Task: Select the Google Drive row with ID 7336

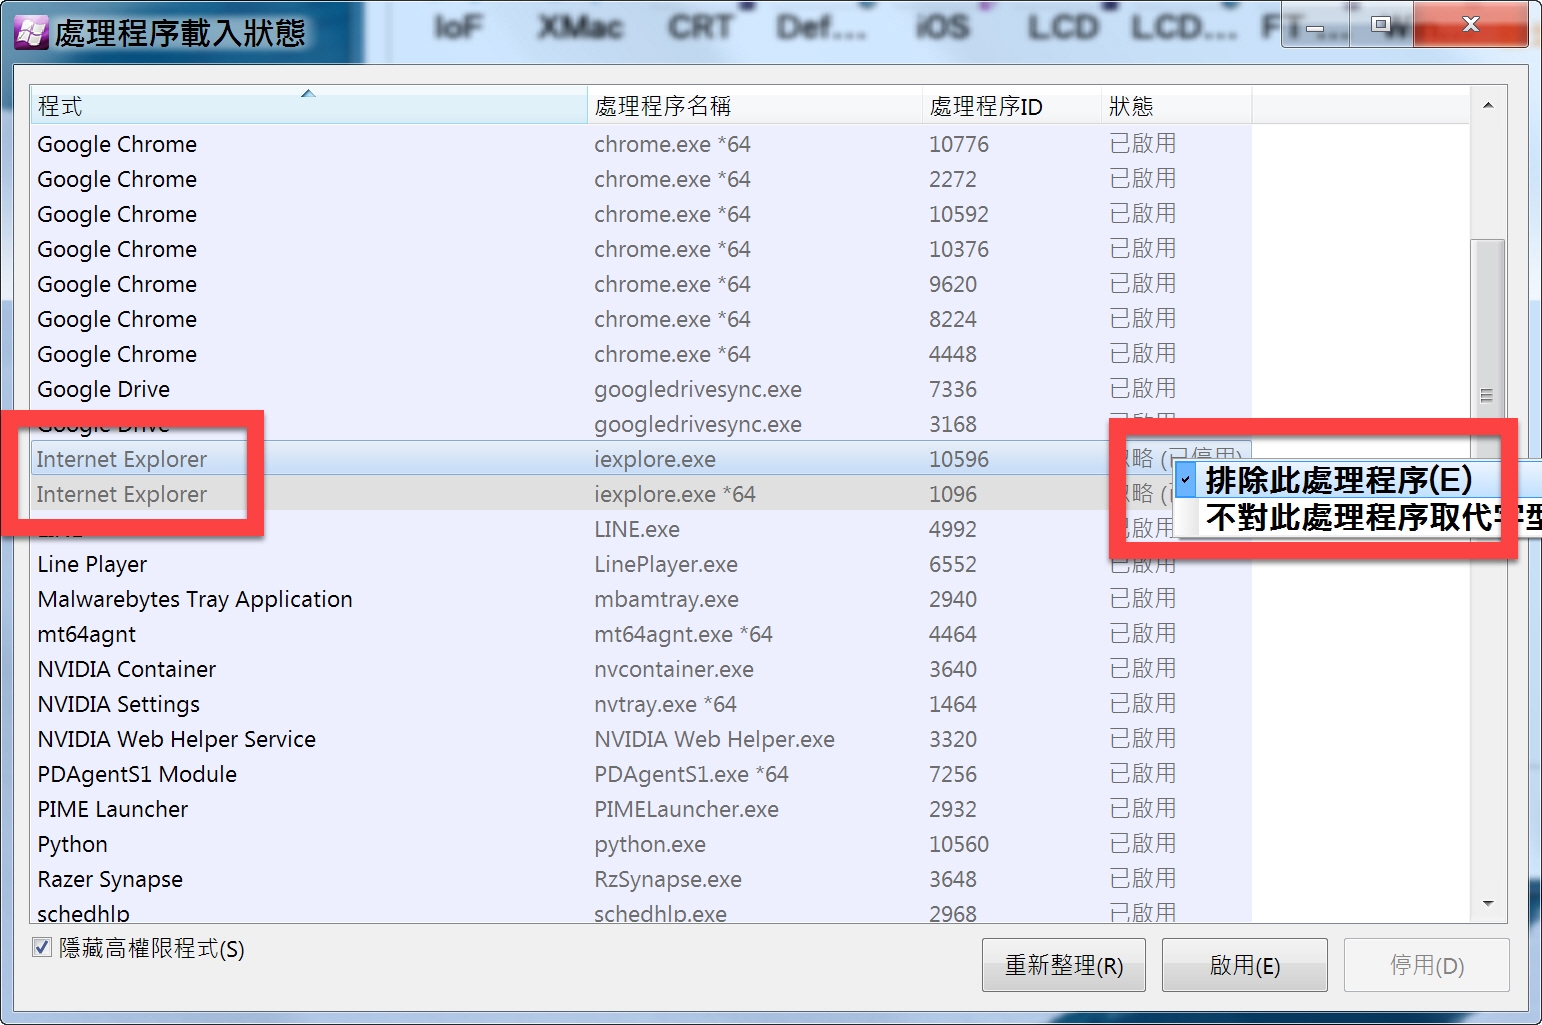Action: pyautogui.click(x=640, y=389)
